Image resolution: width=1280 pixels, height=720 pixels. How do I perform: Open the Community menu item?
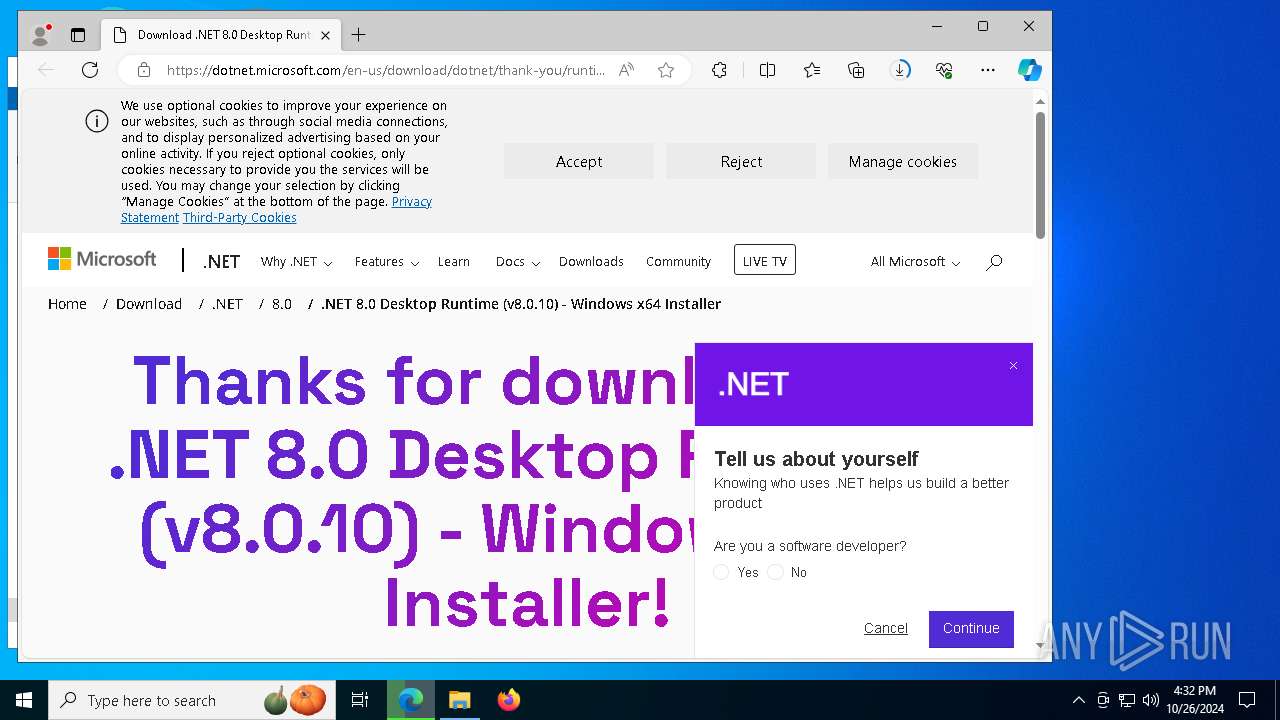(678, 261)
